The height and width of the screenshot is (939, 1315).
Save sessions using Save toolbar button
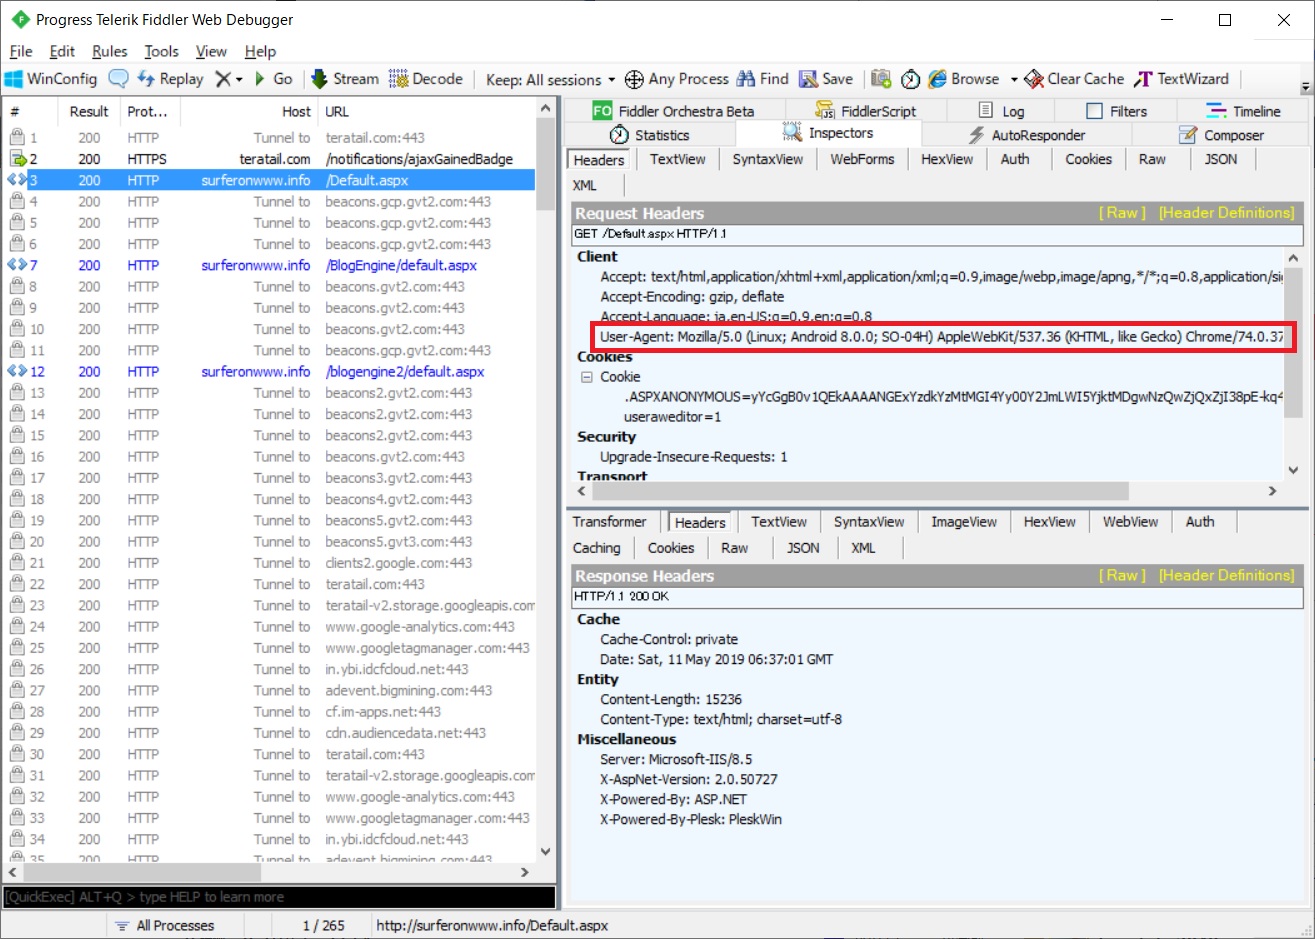pos(826,79)
